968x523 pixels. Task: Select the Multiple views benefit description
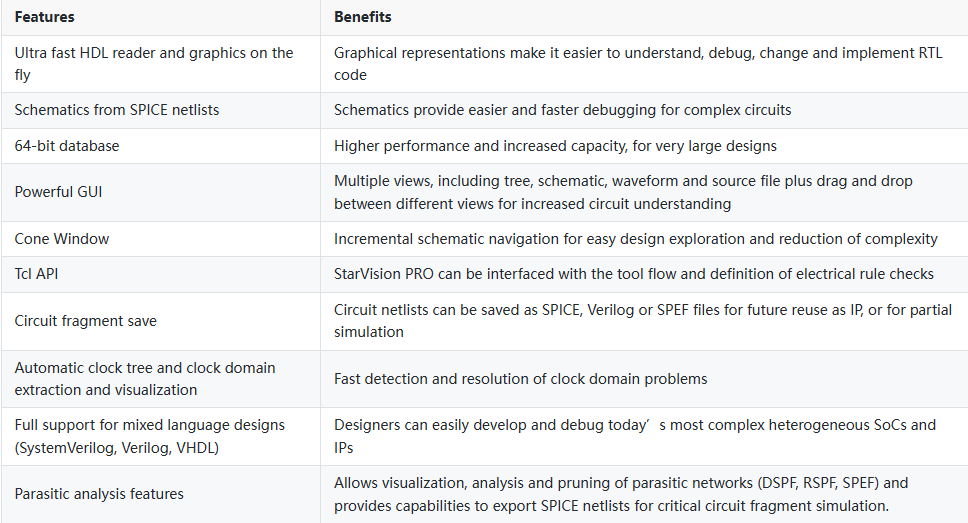click(623, 192)
